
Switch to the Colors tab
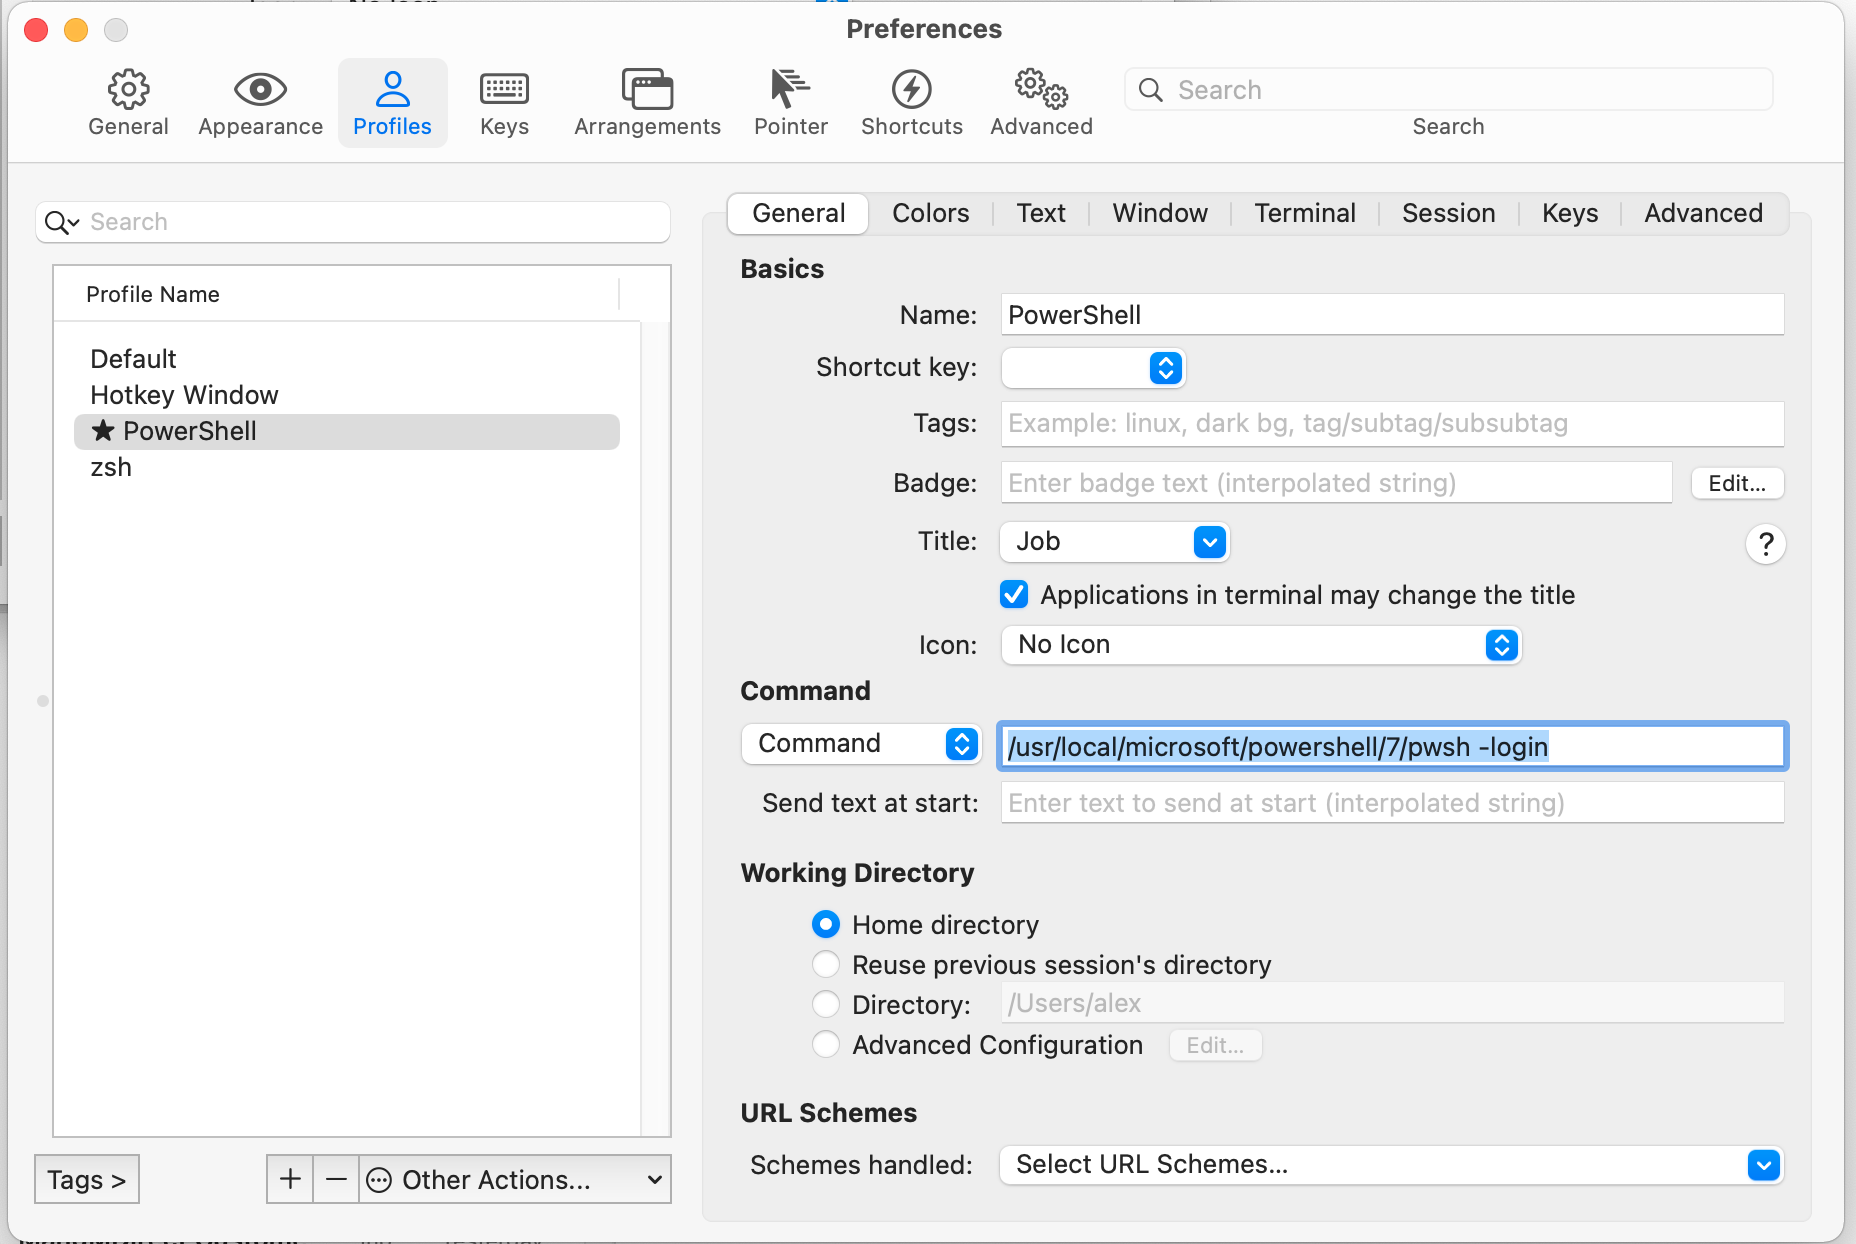coord(930,213)
